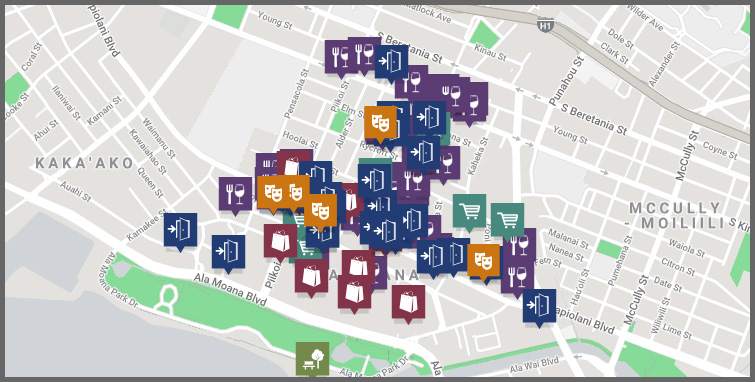Click the purple restaurant marker above Kapiolani Blvd door marker
755x382 pixels.
517,279
